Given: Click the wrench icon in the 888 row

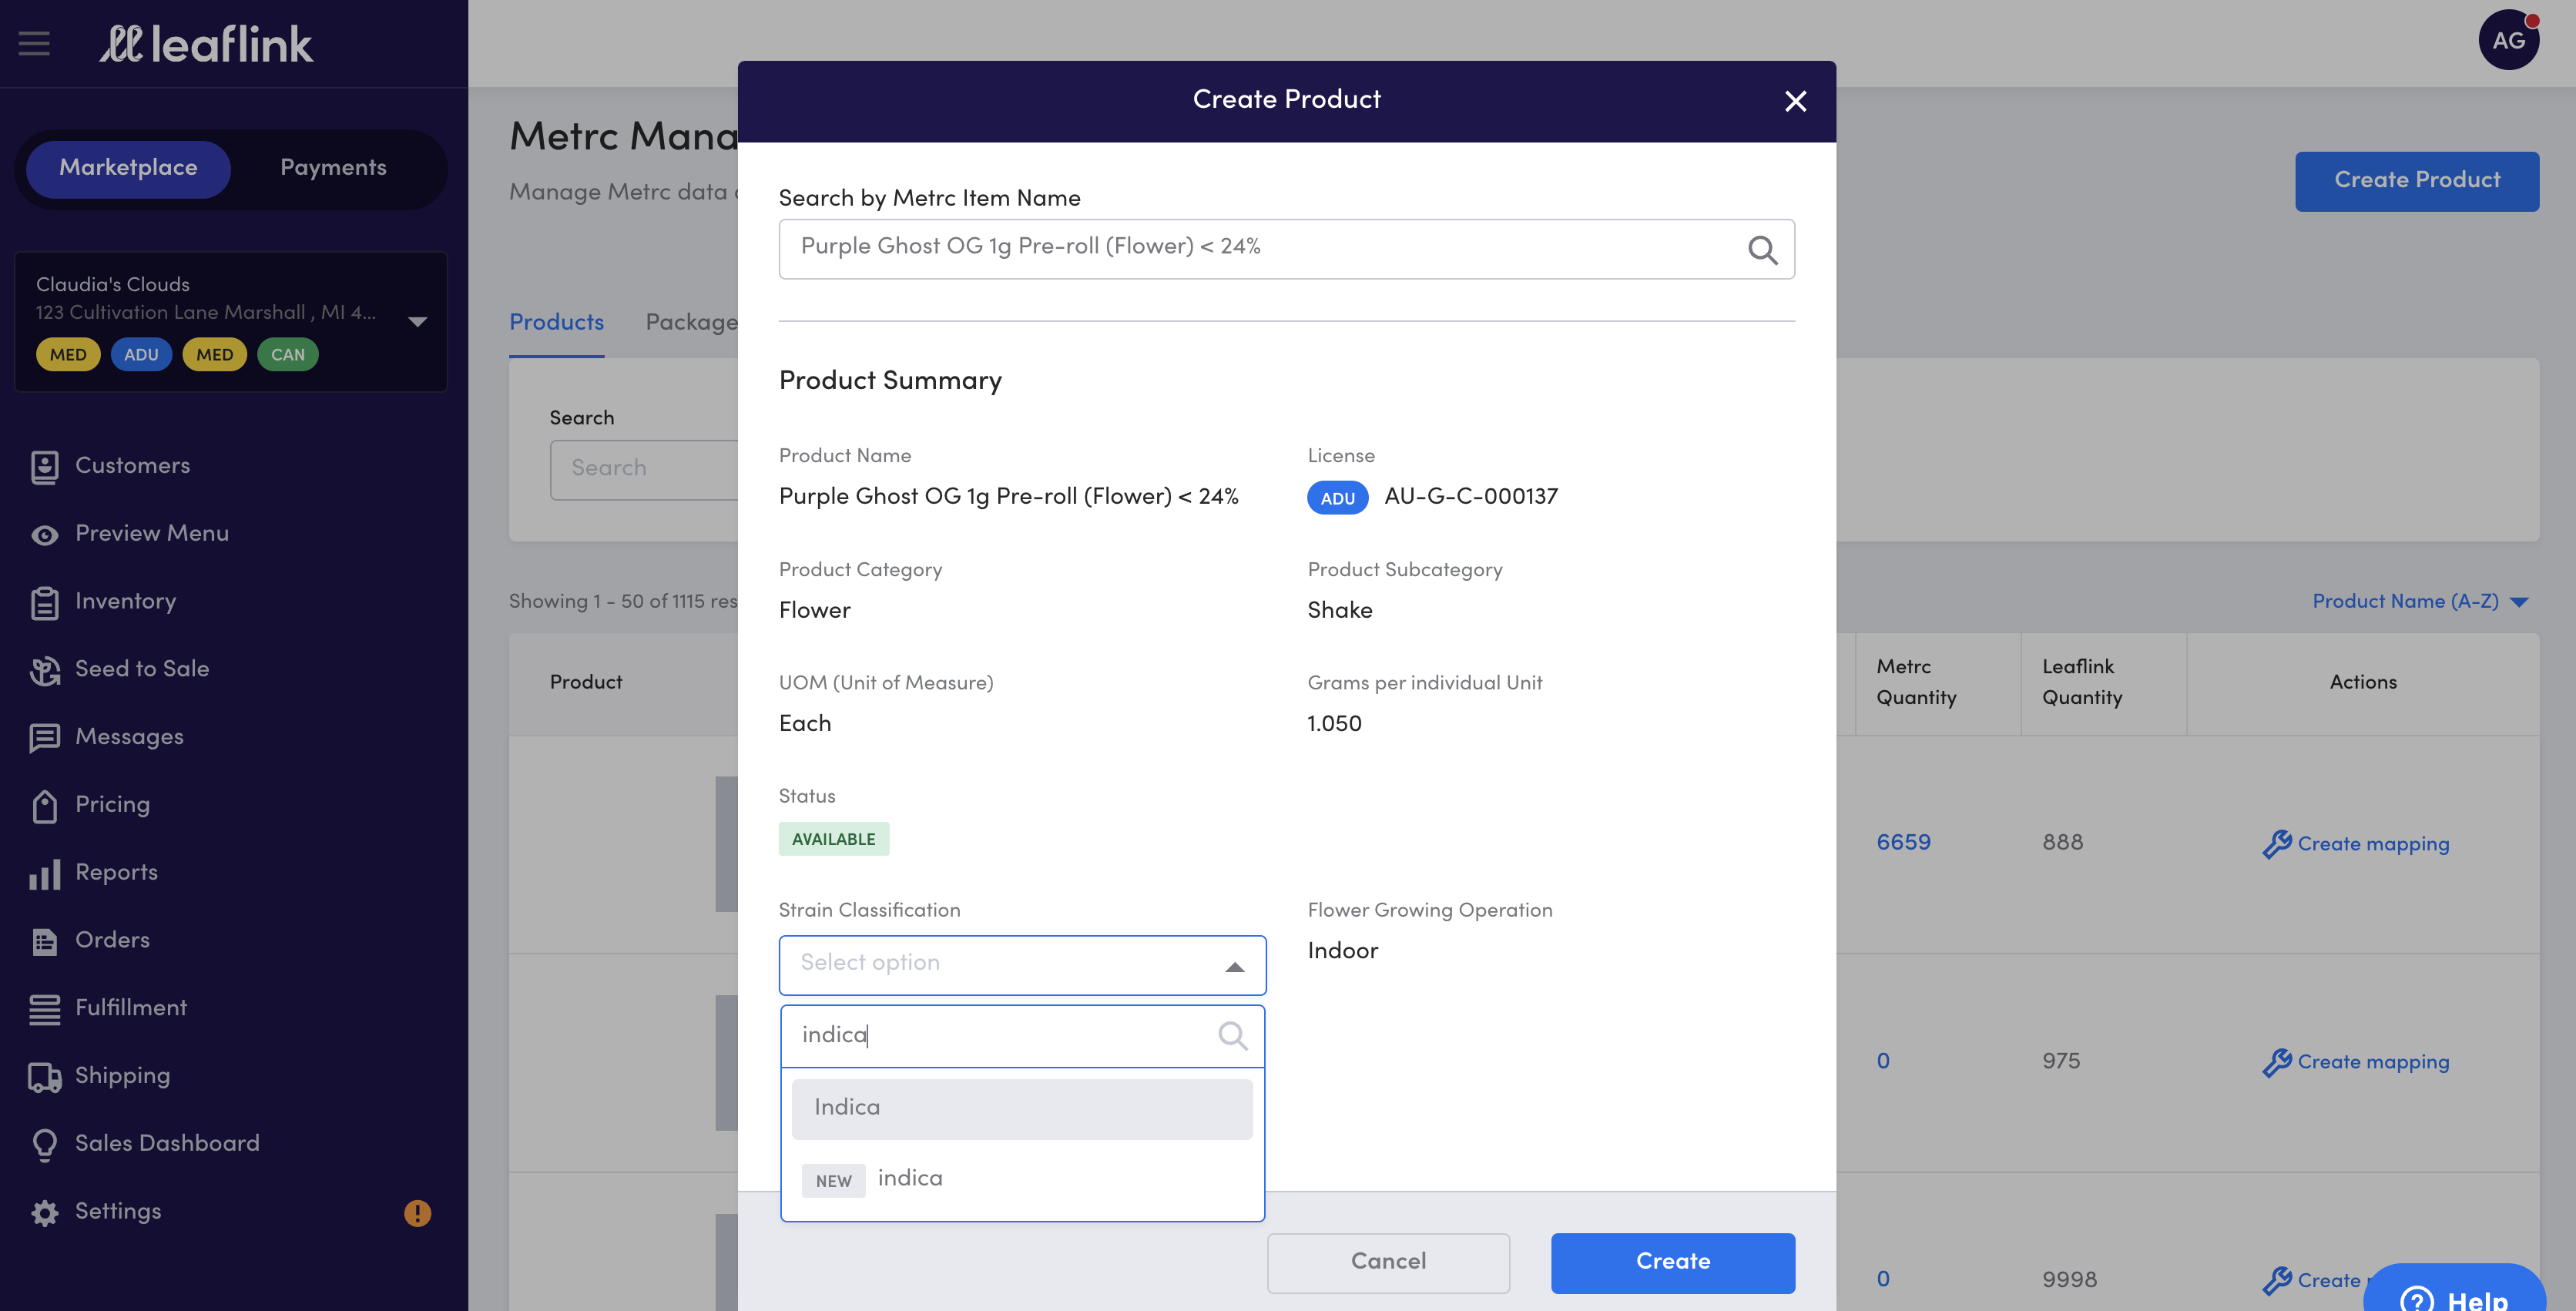Looking at the screenshot, I should 2276,844.
